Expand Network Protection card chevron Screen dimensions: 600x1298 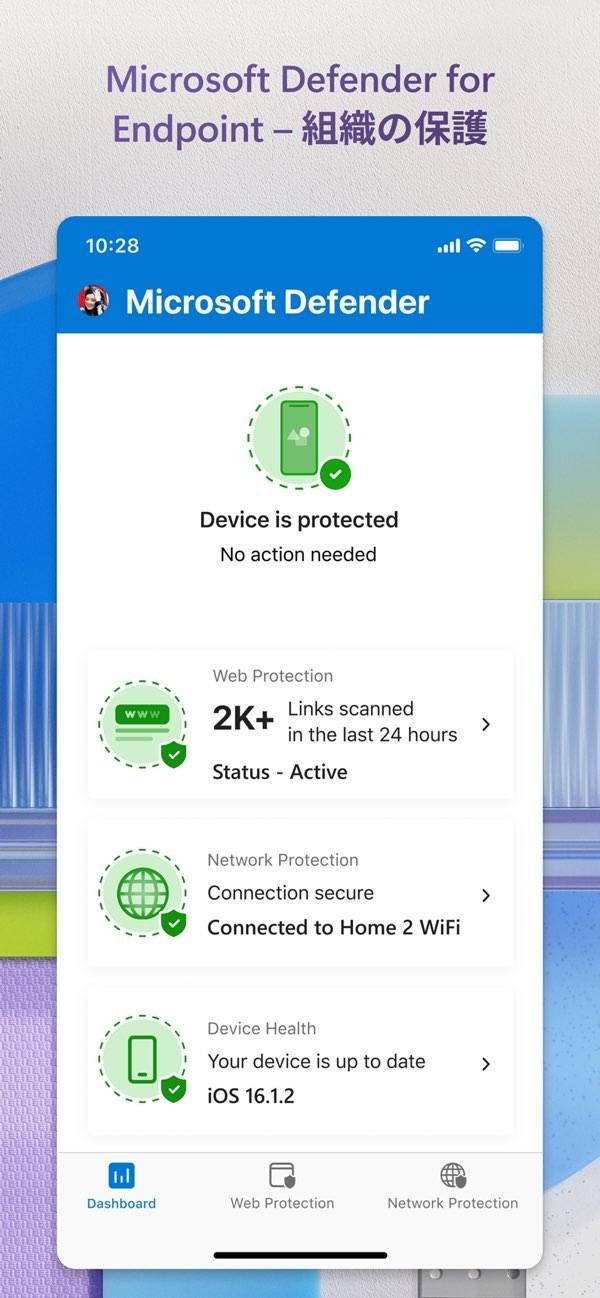pos(486,895)
